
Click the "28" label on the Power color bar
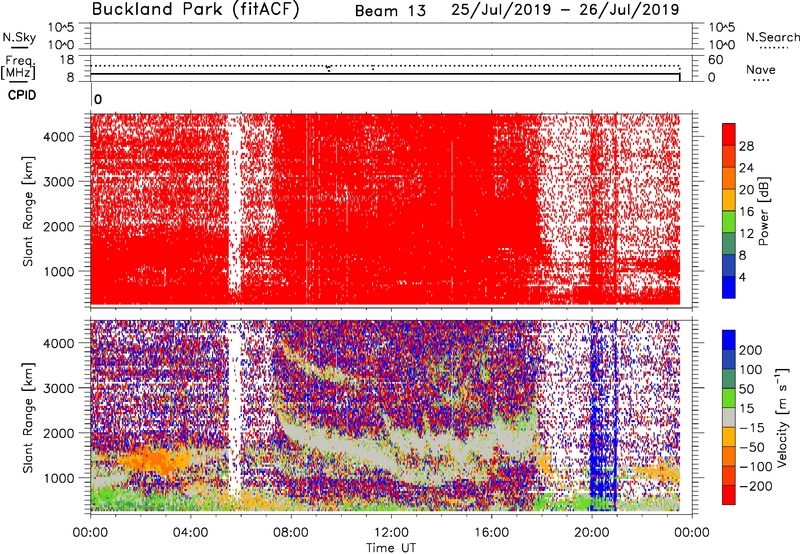point(746,146)
